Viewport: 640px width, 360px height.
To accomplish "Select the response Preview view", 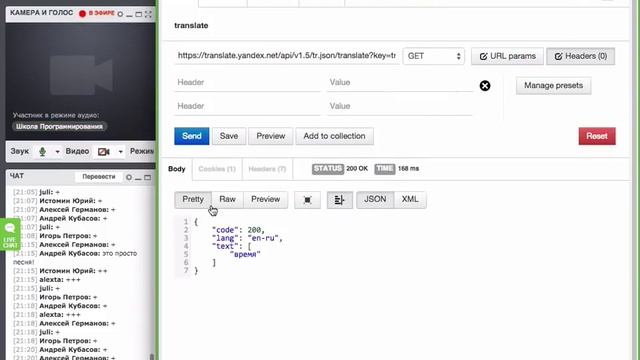I will pyautogui.click(x=265, y=200).
